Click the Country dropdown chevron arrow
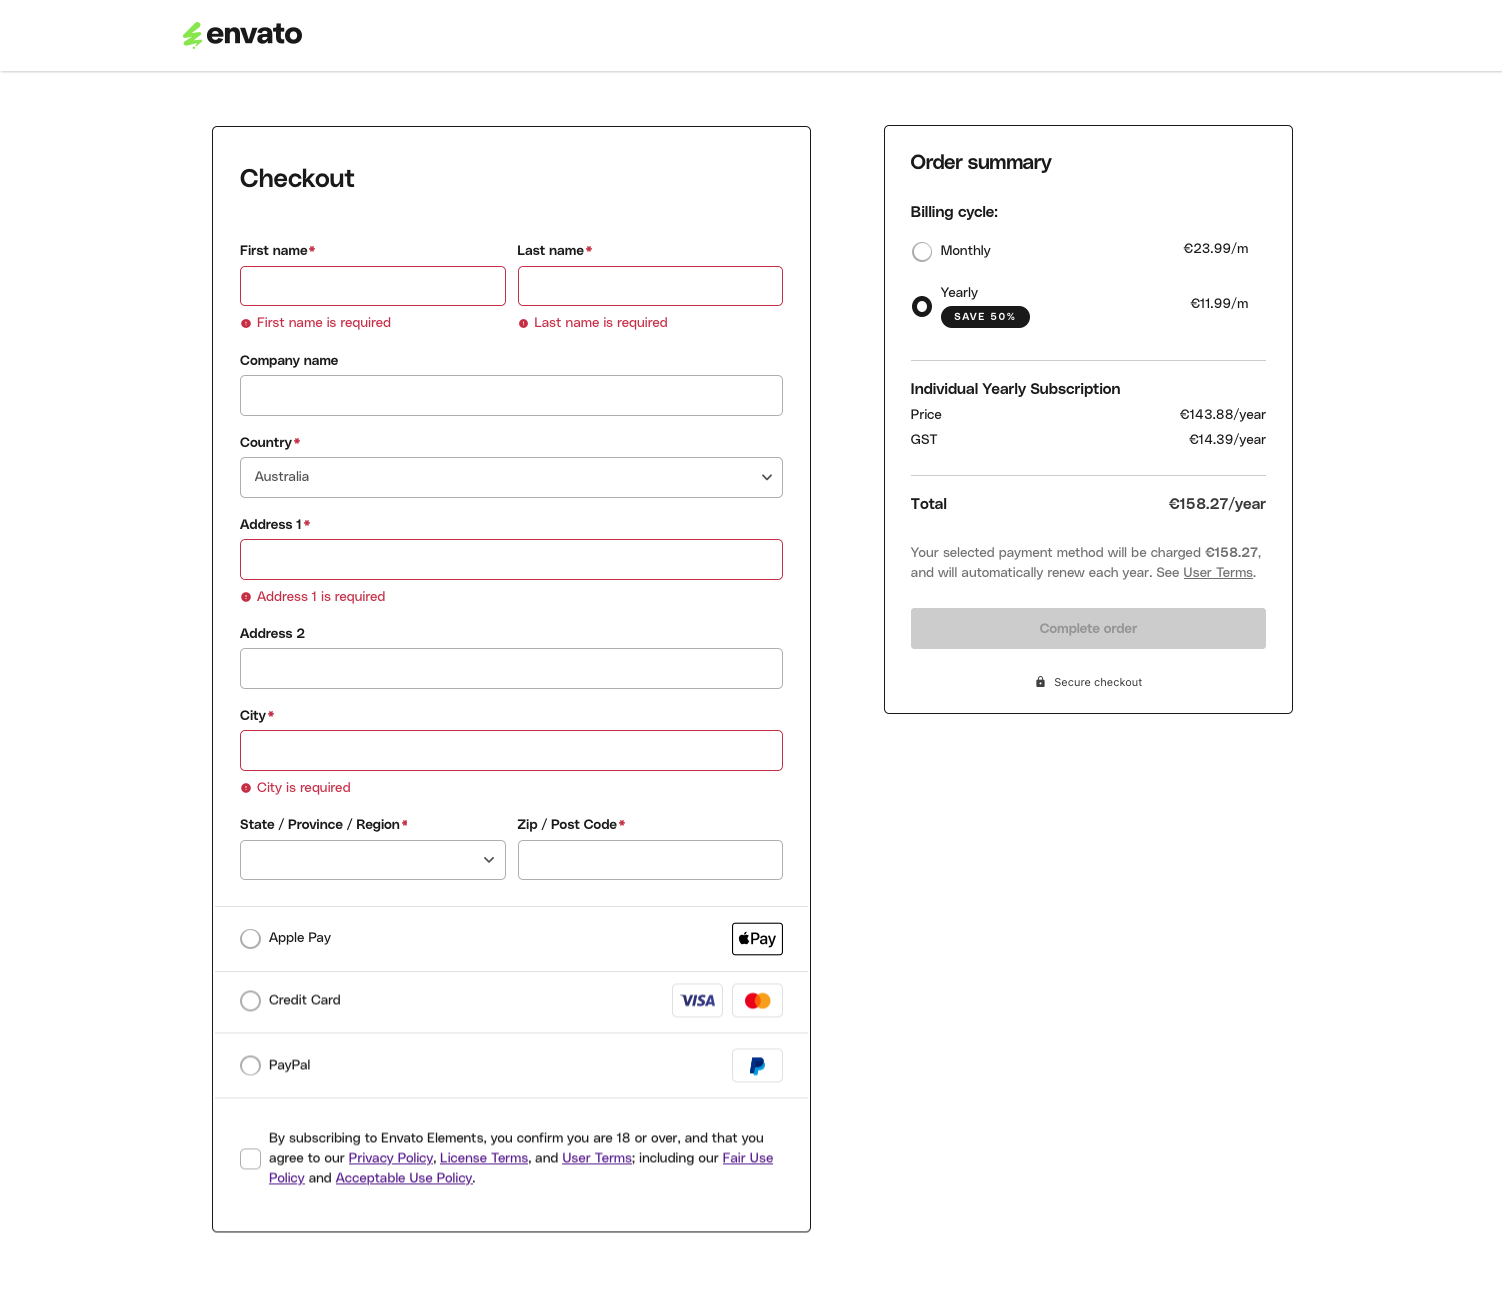Viewport: 1502px width, 1315px height. pos(766,477)
